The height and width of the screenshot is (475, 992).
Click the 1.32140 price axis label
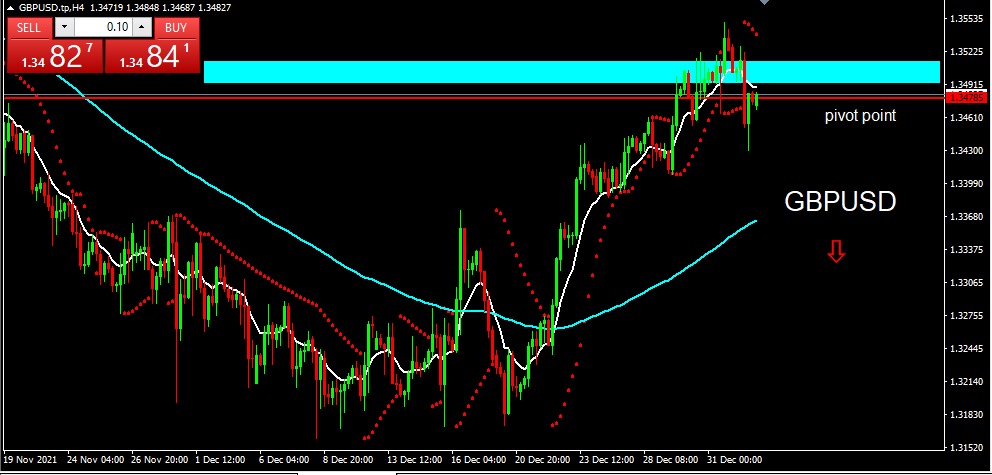(x=966, y=381)
